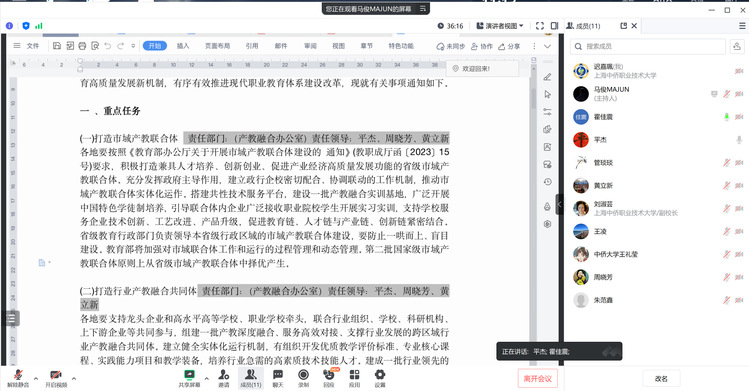Select the 插入 ribbon tab
This screenshot has height=391, width=749.
tap(183, 46)
